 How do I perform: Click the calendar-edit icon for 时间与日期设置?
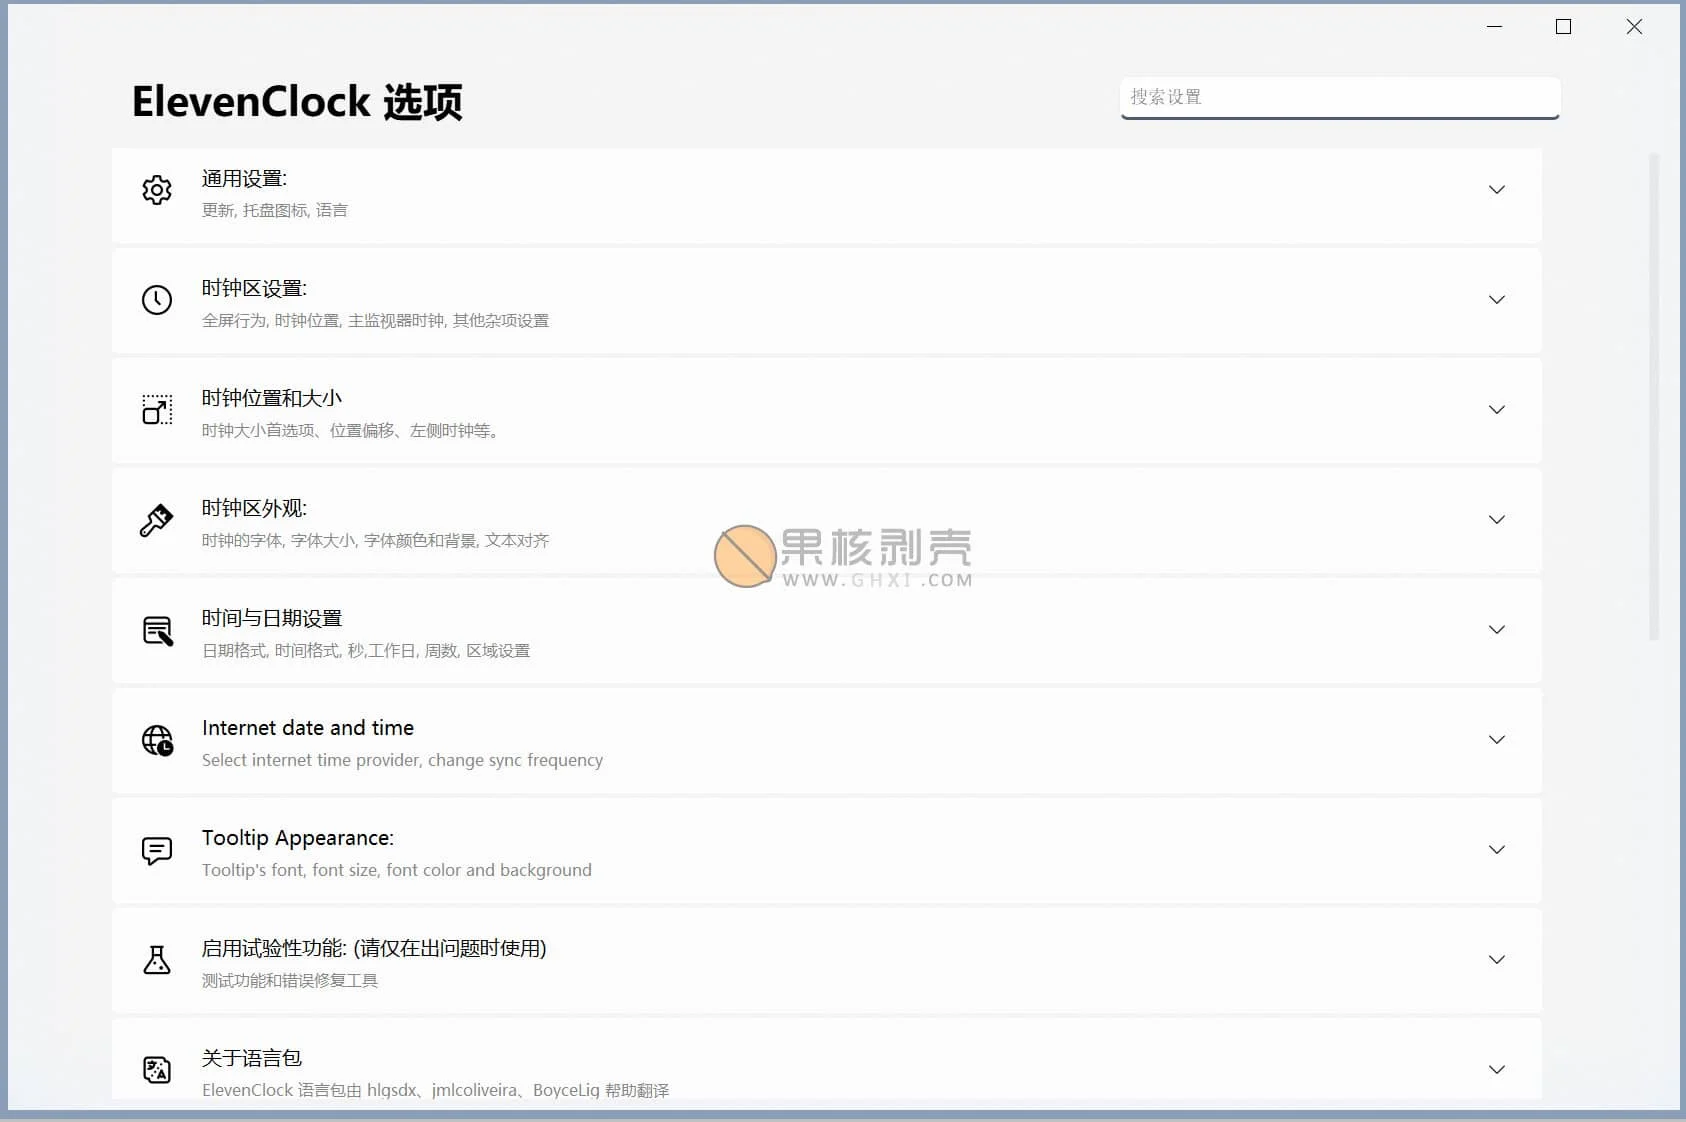157,630
